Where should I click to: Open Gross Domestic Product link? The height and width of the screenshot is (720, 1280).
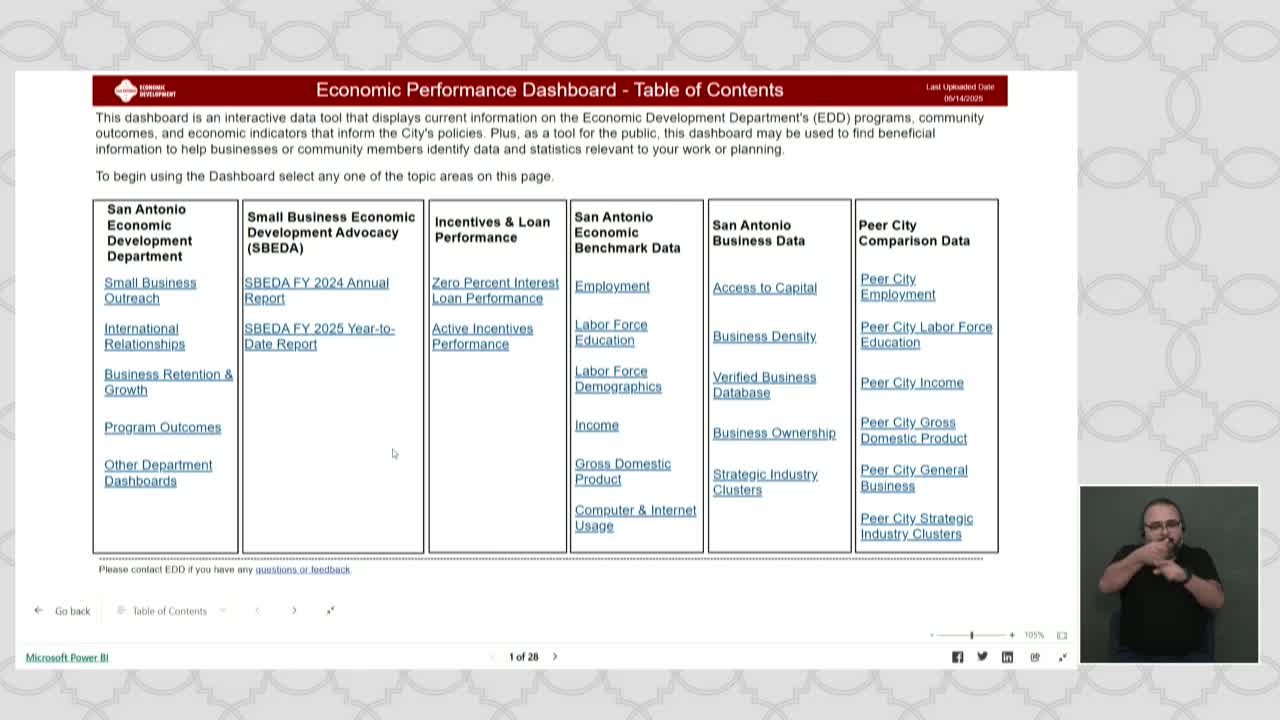(622, 471)
